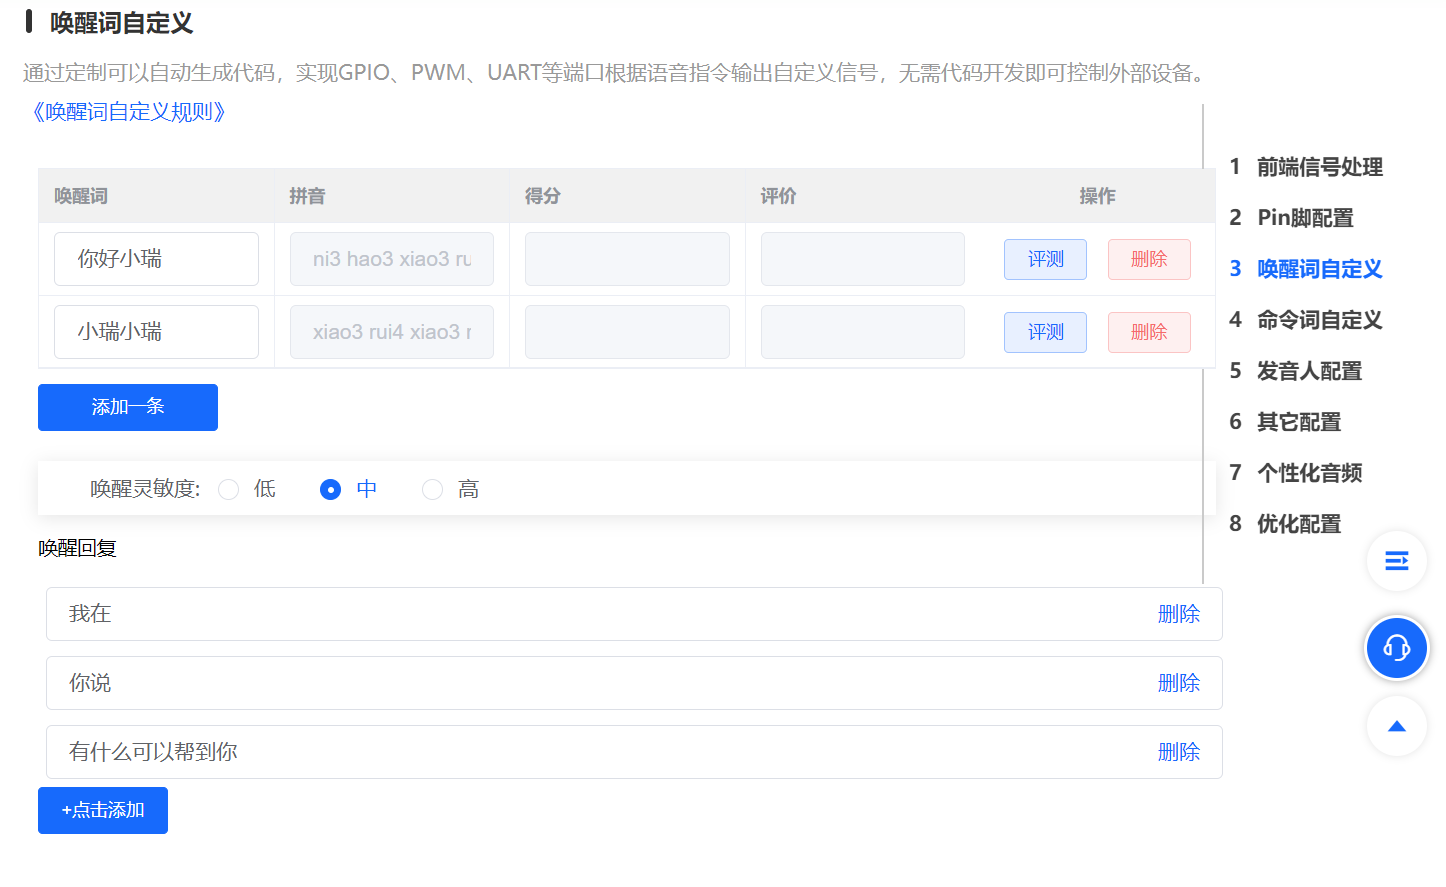Navigate to 个性化音频 section
Viewport: 1446px width, 887px height.
click(1296, 473)
